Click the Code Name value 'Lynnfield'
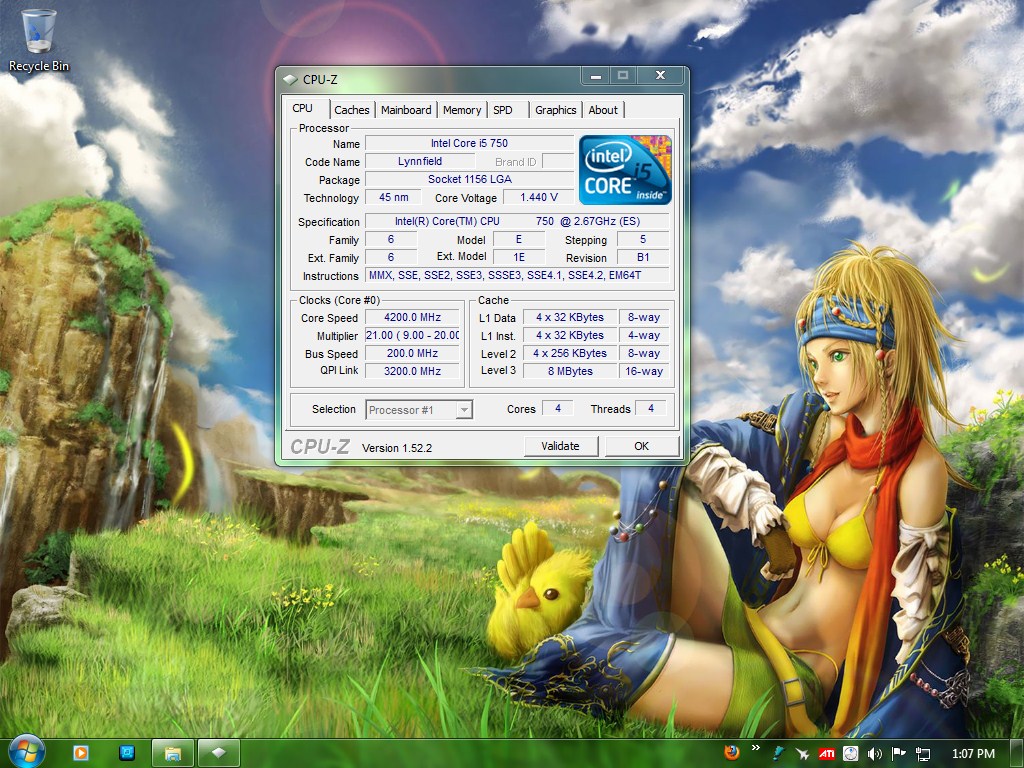 pyautogui.click(x=420, y=161)
